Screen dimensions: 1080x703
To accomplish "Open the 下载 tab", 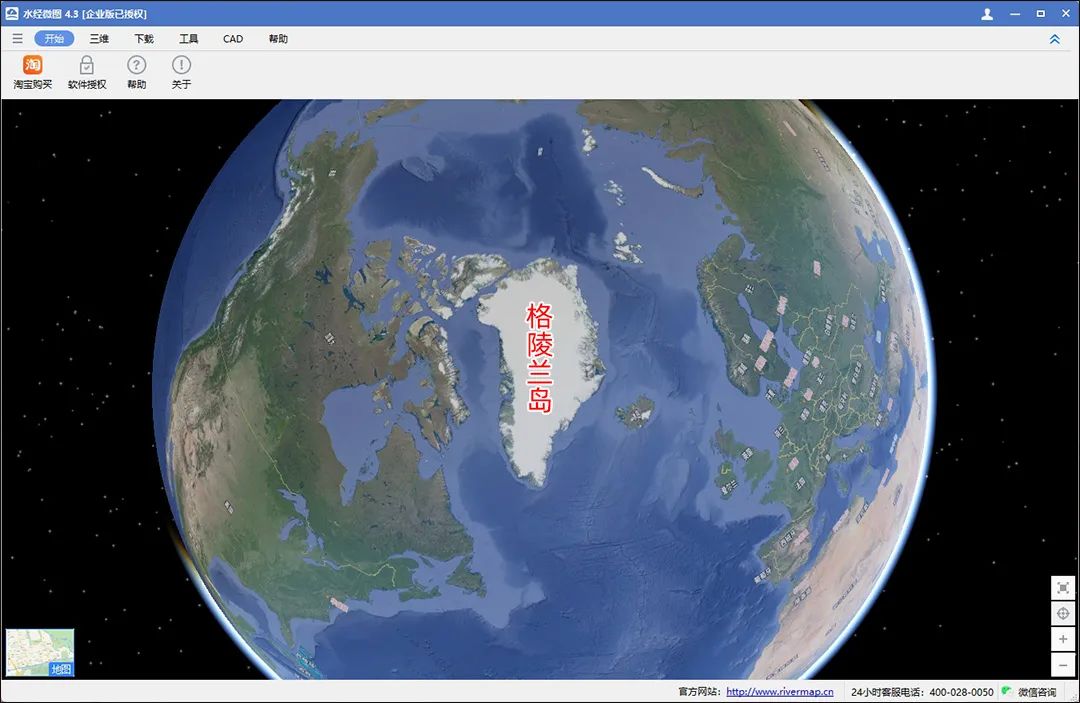I will pos(144,39).
